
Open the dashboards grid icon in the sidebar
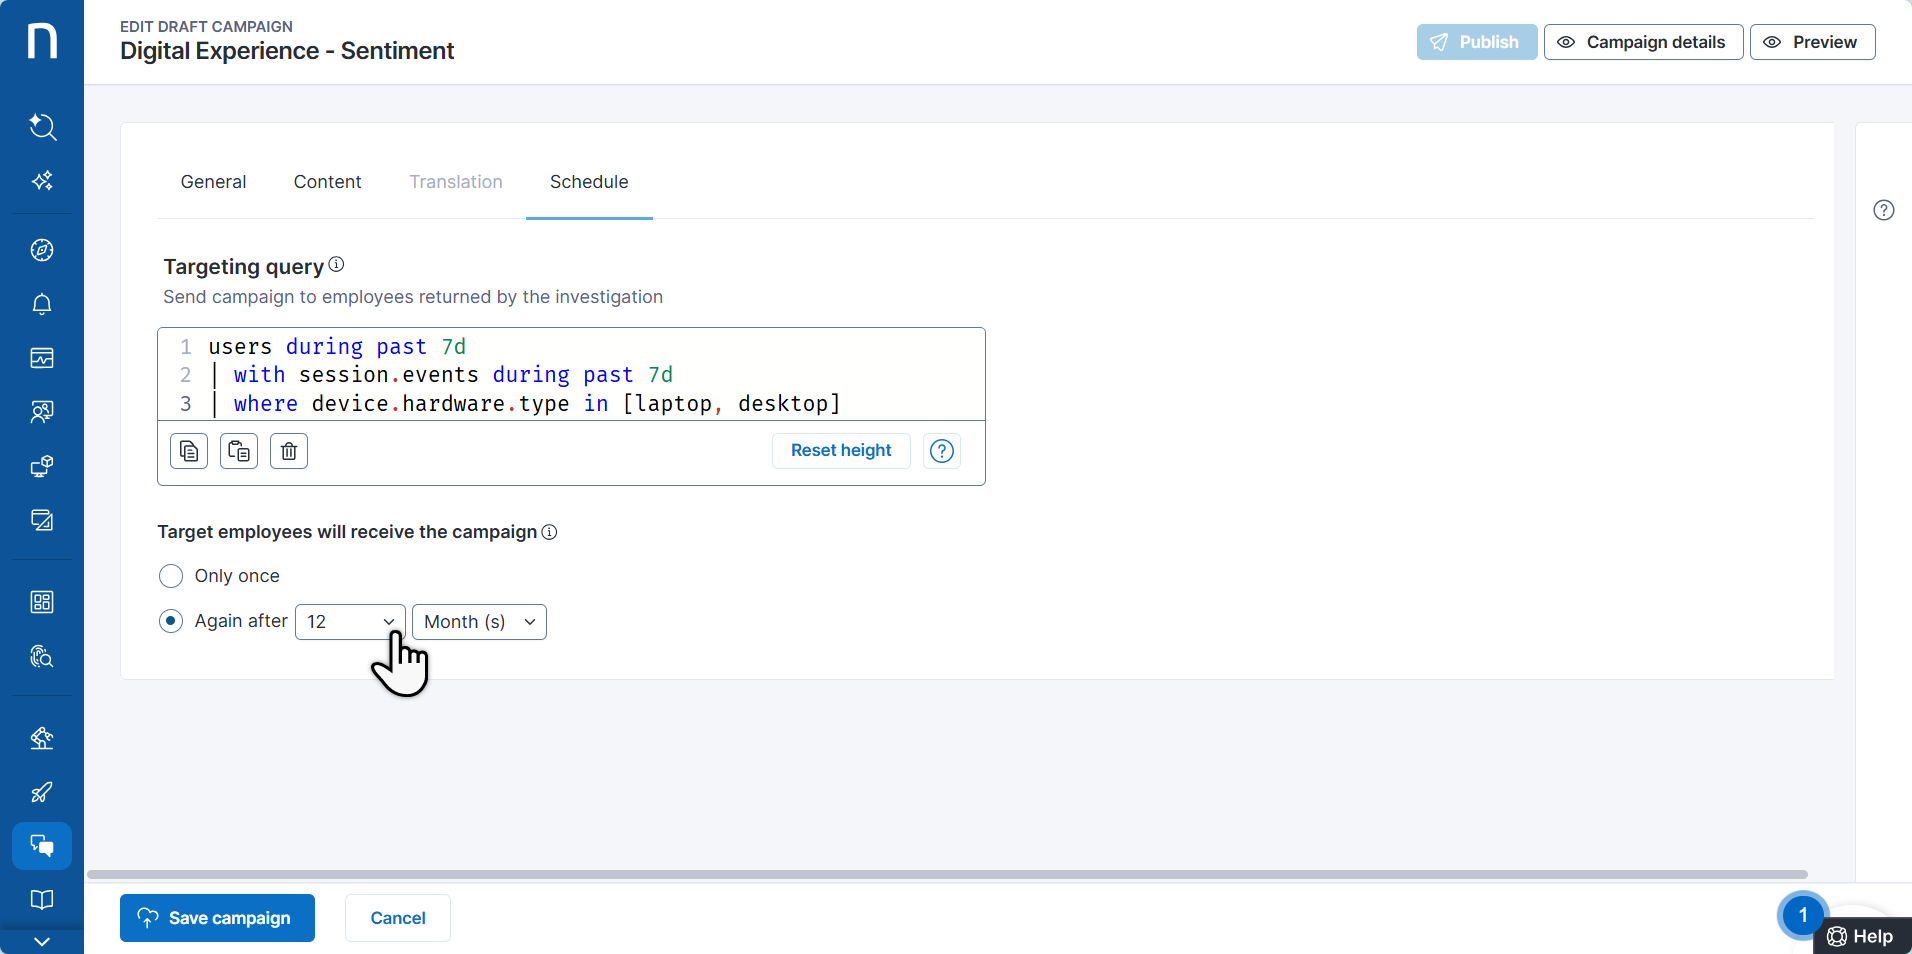42,602
